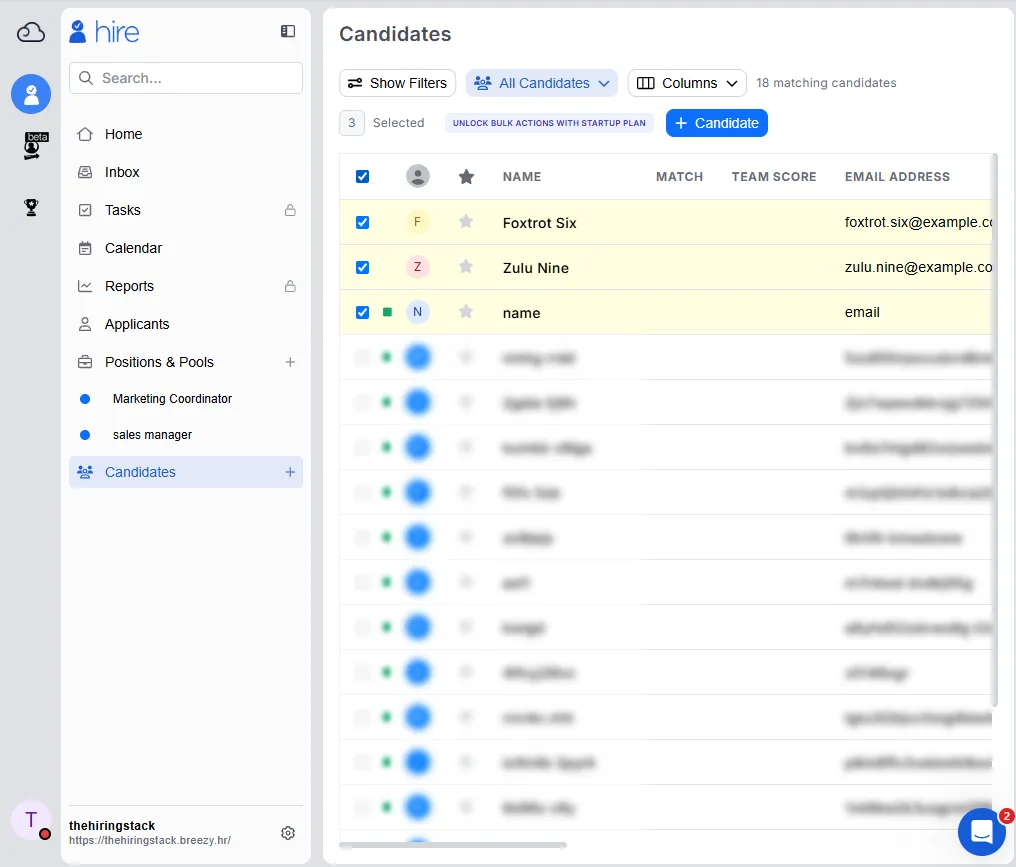The height and width of the screenshot is (867, 1016).
Task: Uncheck the name row checkbox
Action: coord(363,312)
